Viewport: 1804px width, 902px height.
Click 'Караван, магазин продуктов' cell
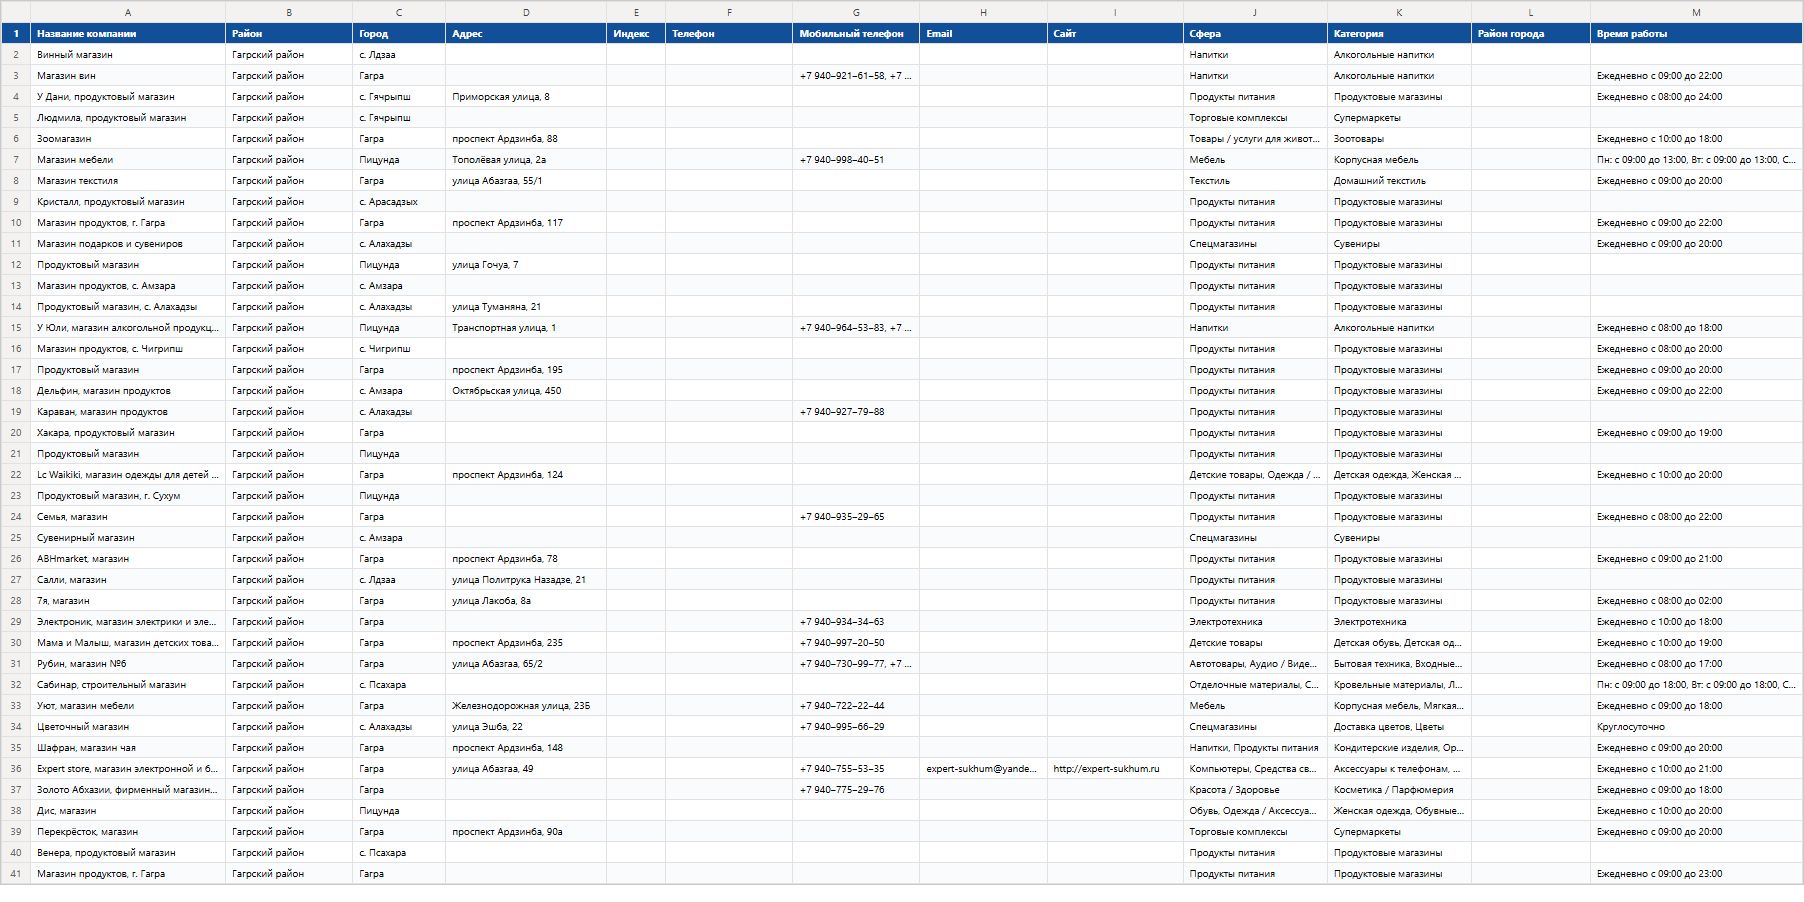pyautogui.click(x=128, y=412)
